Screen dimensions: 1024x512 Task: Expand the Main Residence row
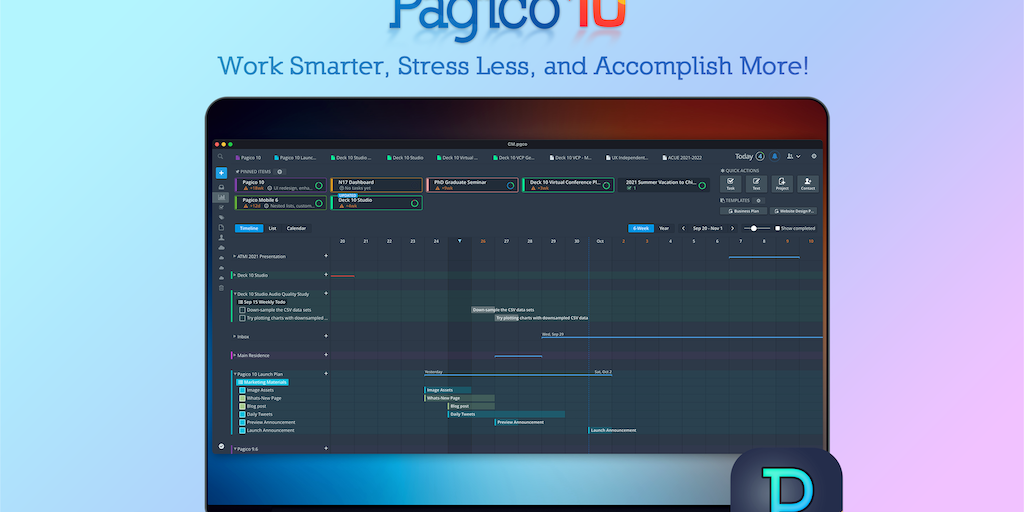tap(235, 355)
